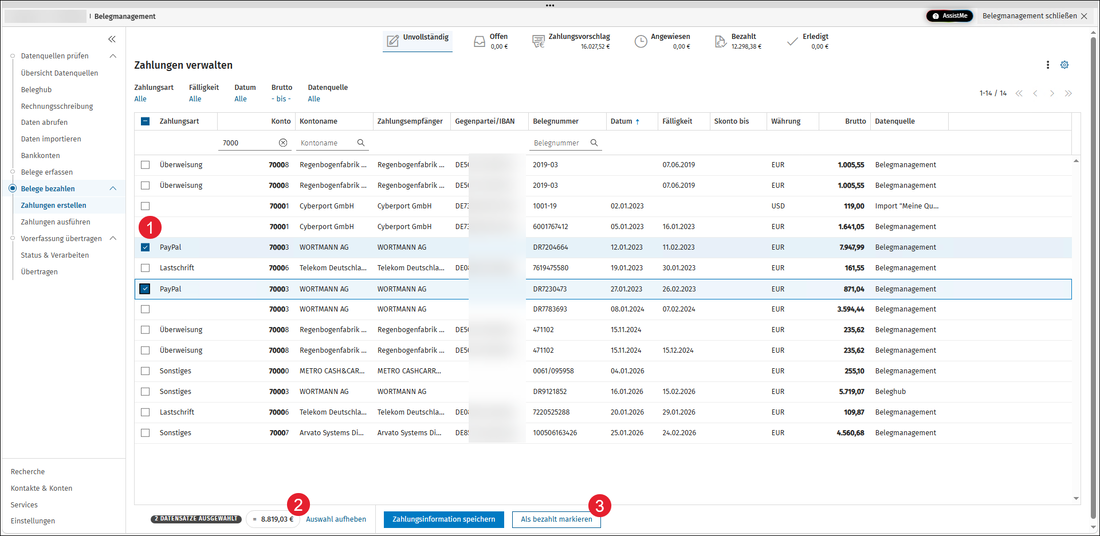Click Zahlungsinformation speichern button
This screenshot has width=1100, height=536.
(443, 520)
